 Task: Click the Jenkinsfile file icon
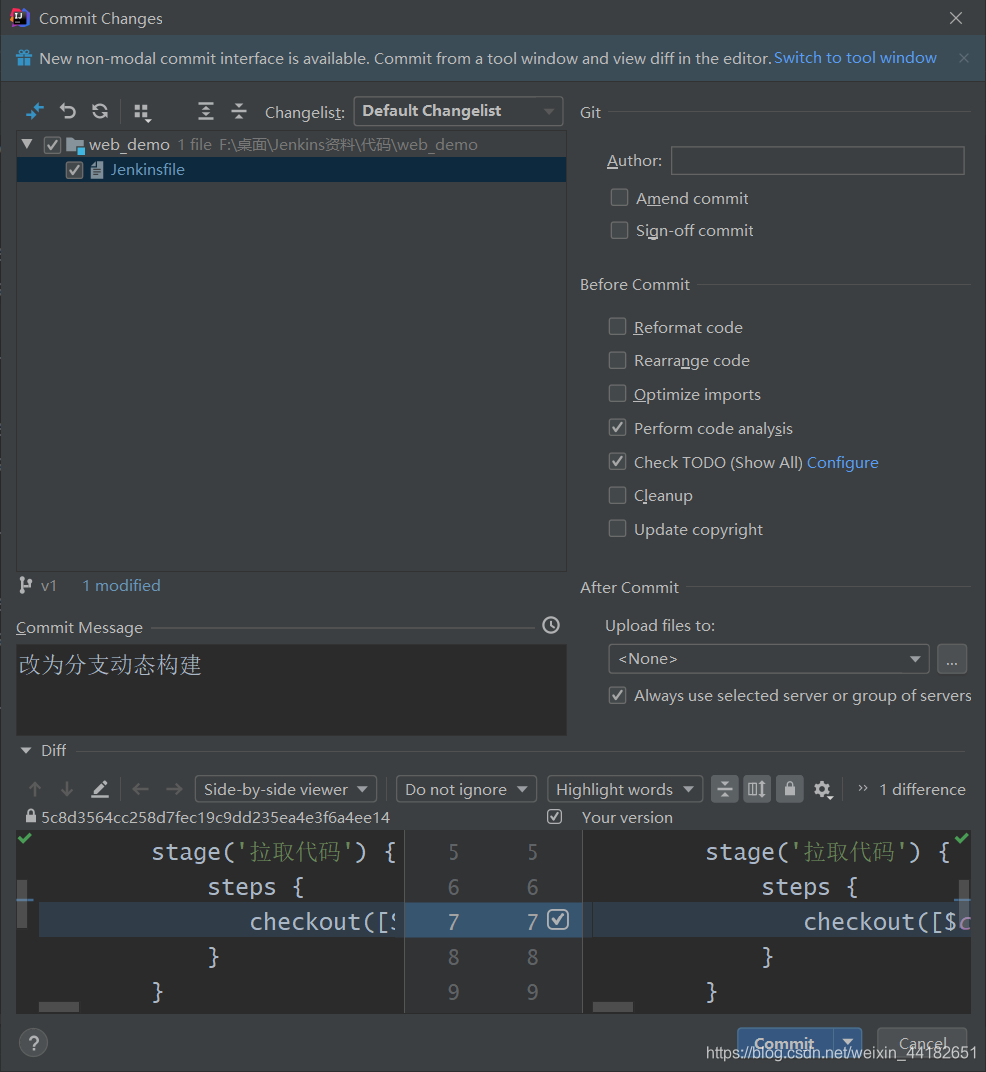pyautogui.click(x=97, y=170)
